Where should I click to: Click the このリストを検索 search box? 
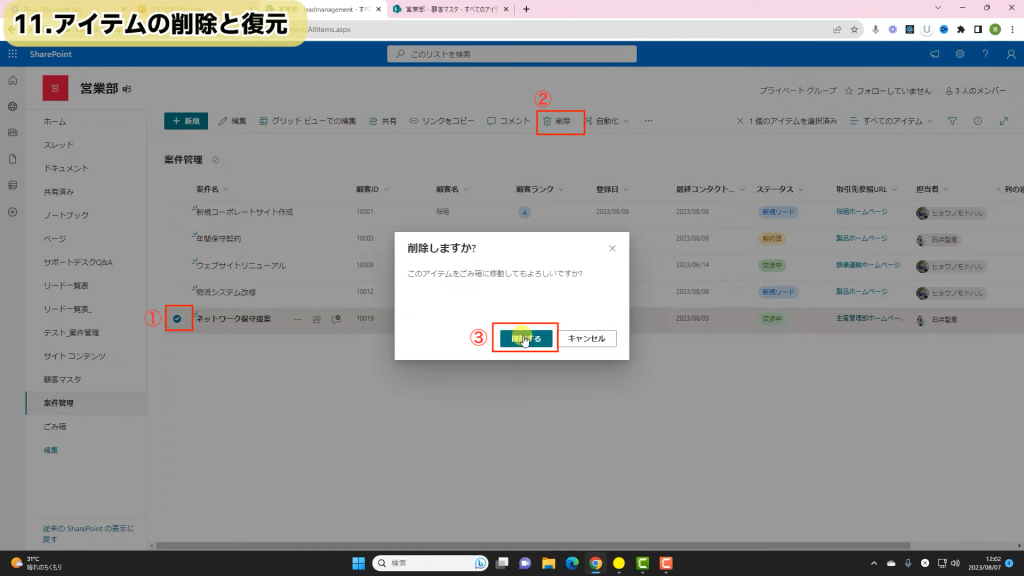(x=512, y=53)
